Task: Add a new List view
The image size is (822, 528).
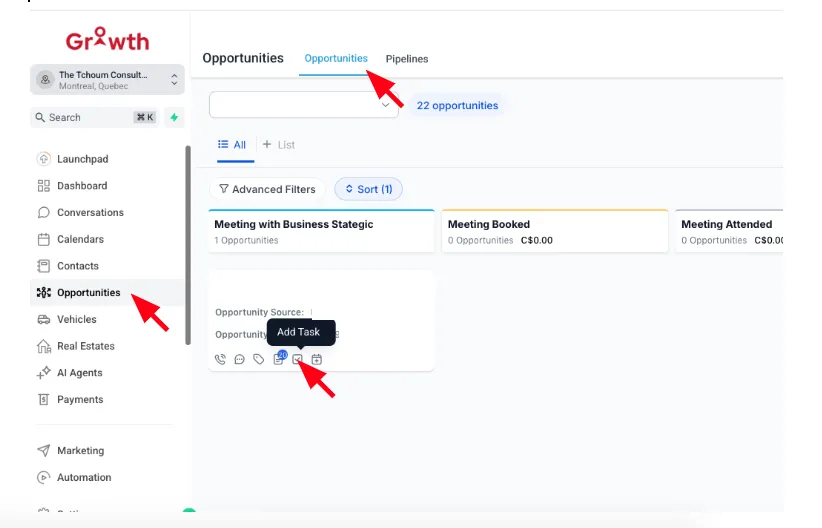Action: pyautogui.click(x=279, y=145)
